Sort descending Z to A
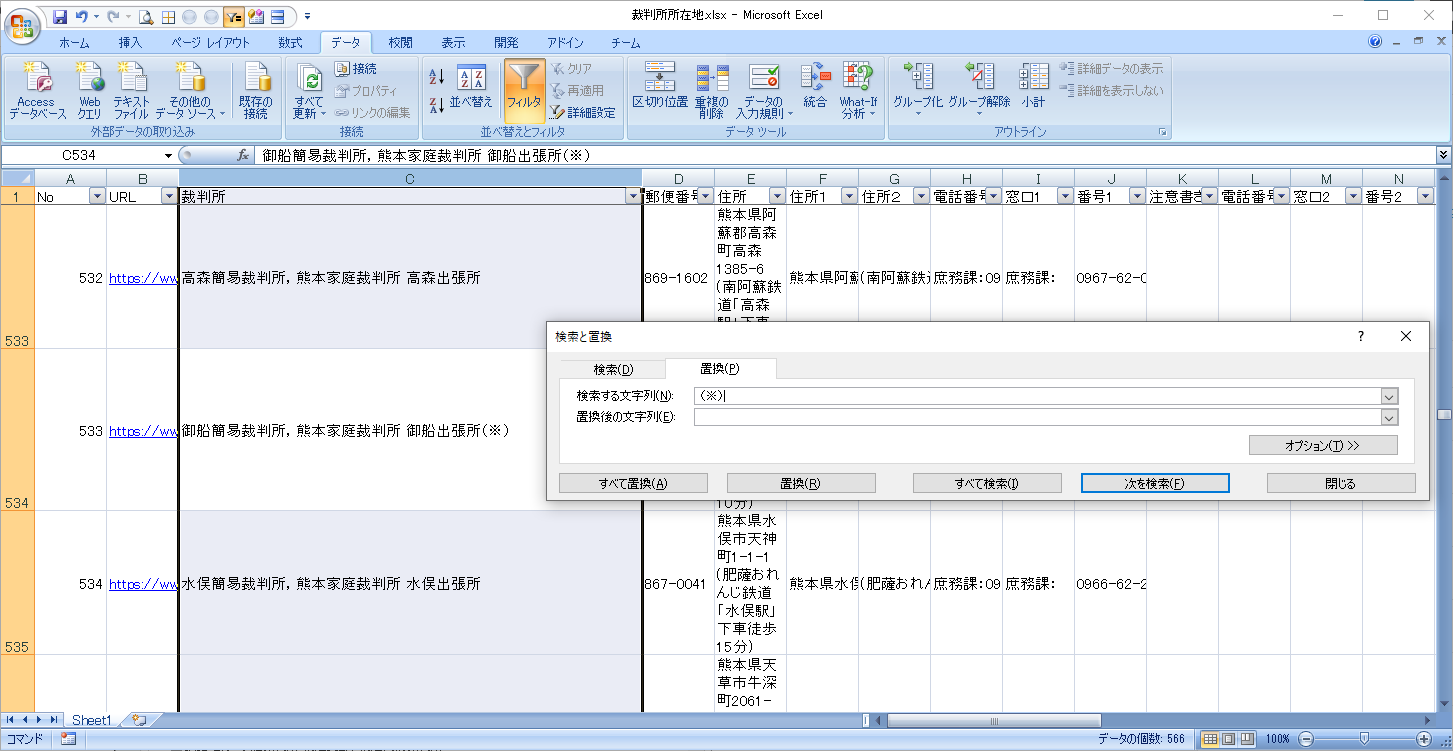 coord(437,105)
